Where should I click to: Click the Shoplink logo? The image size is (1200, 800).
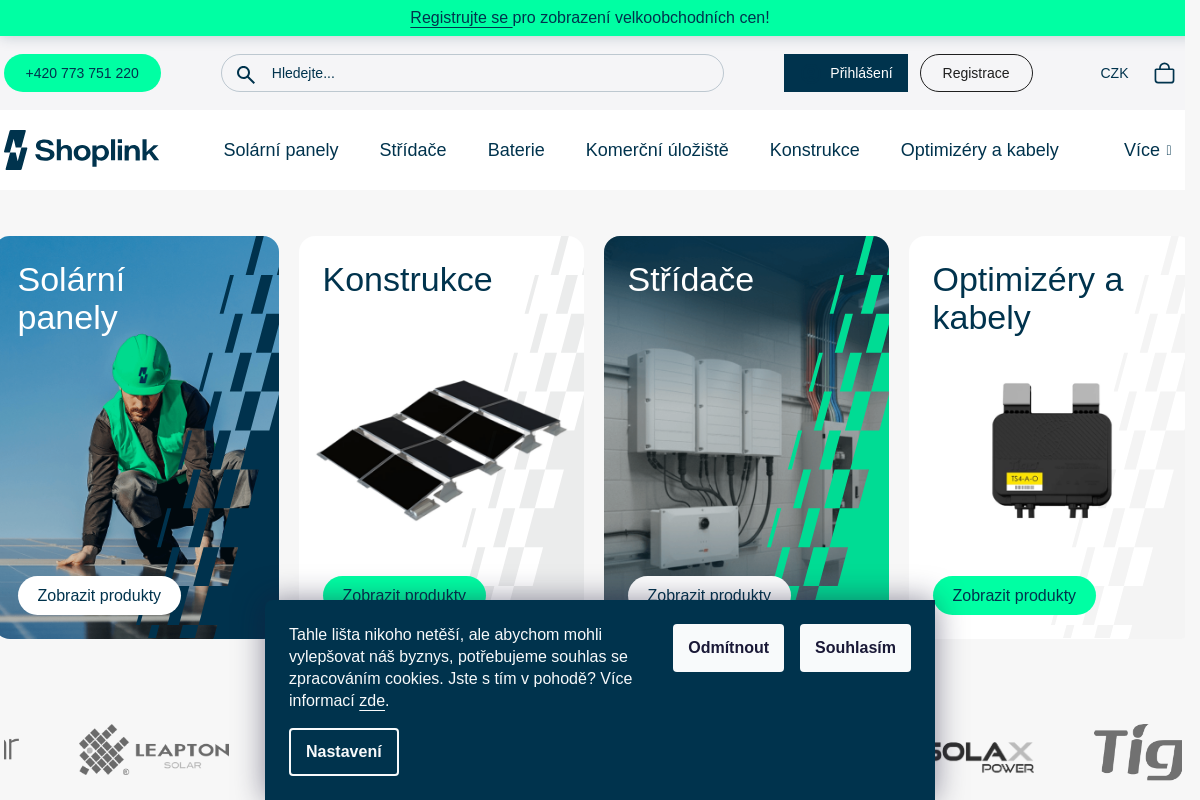[x=80, y=149]
